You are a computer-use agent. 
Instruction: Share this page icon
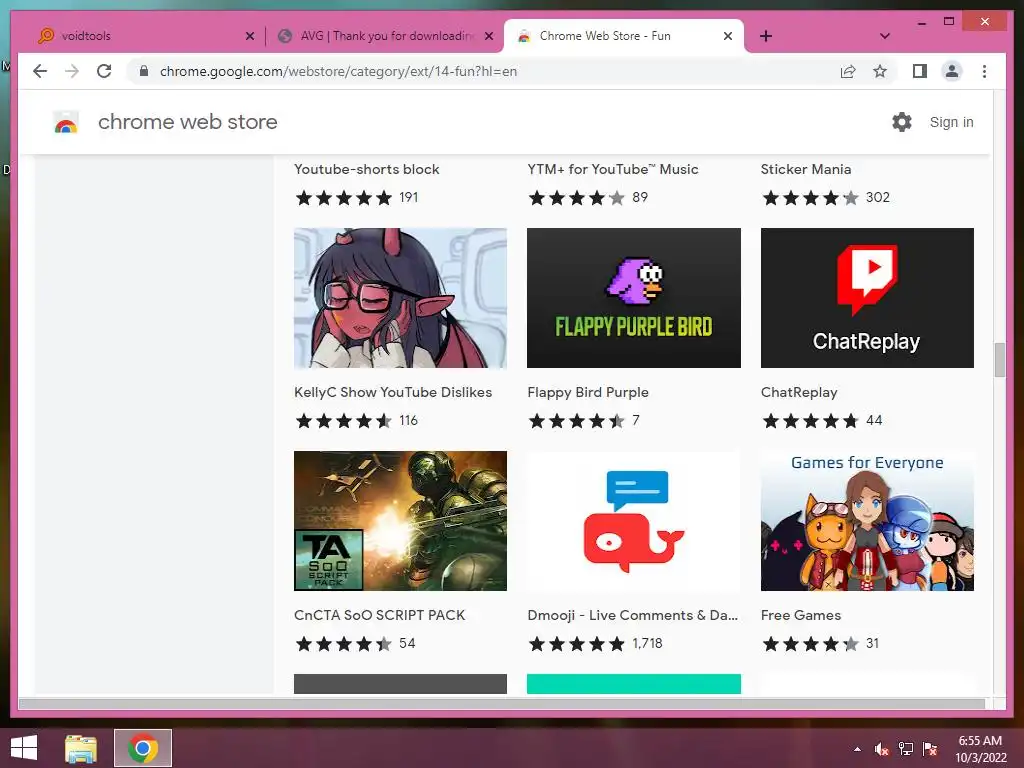[848, 71]
